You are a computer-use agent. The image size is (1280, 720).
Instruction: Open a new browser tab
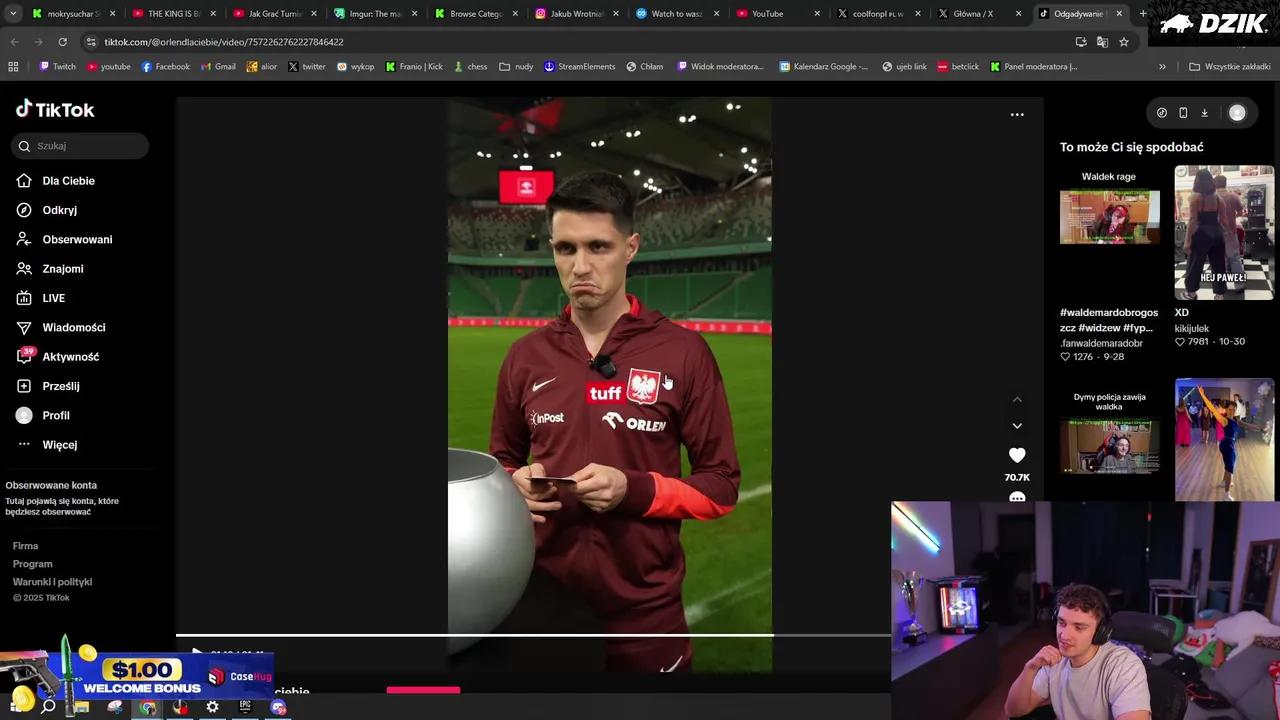[1143, 14]
